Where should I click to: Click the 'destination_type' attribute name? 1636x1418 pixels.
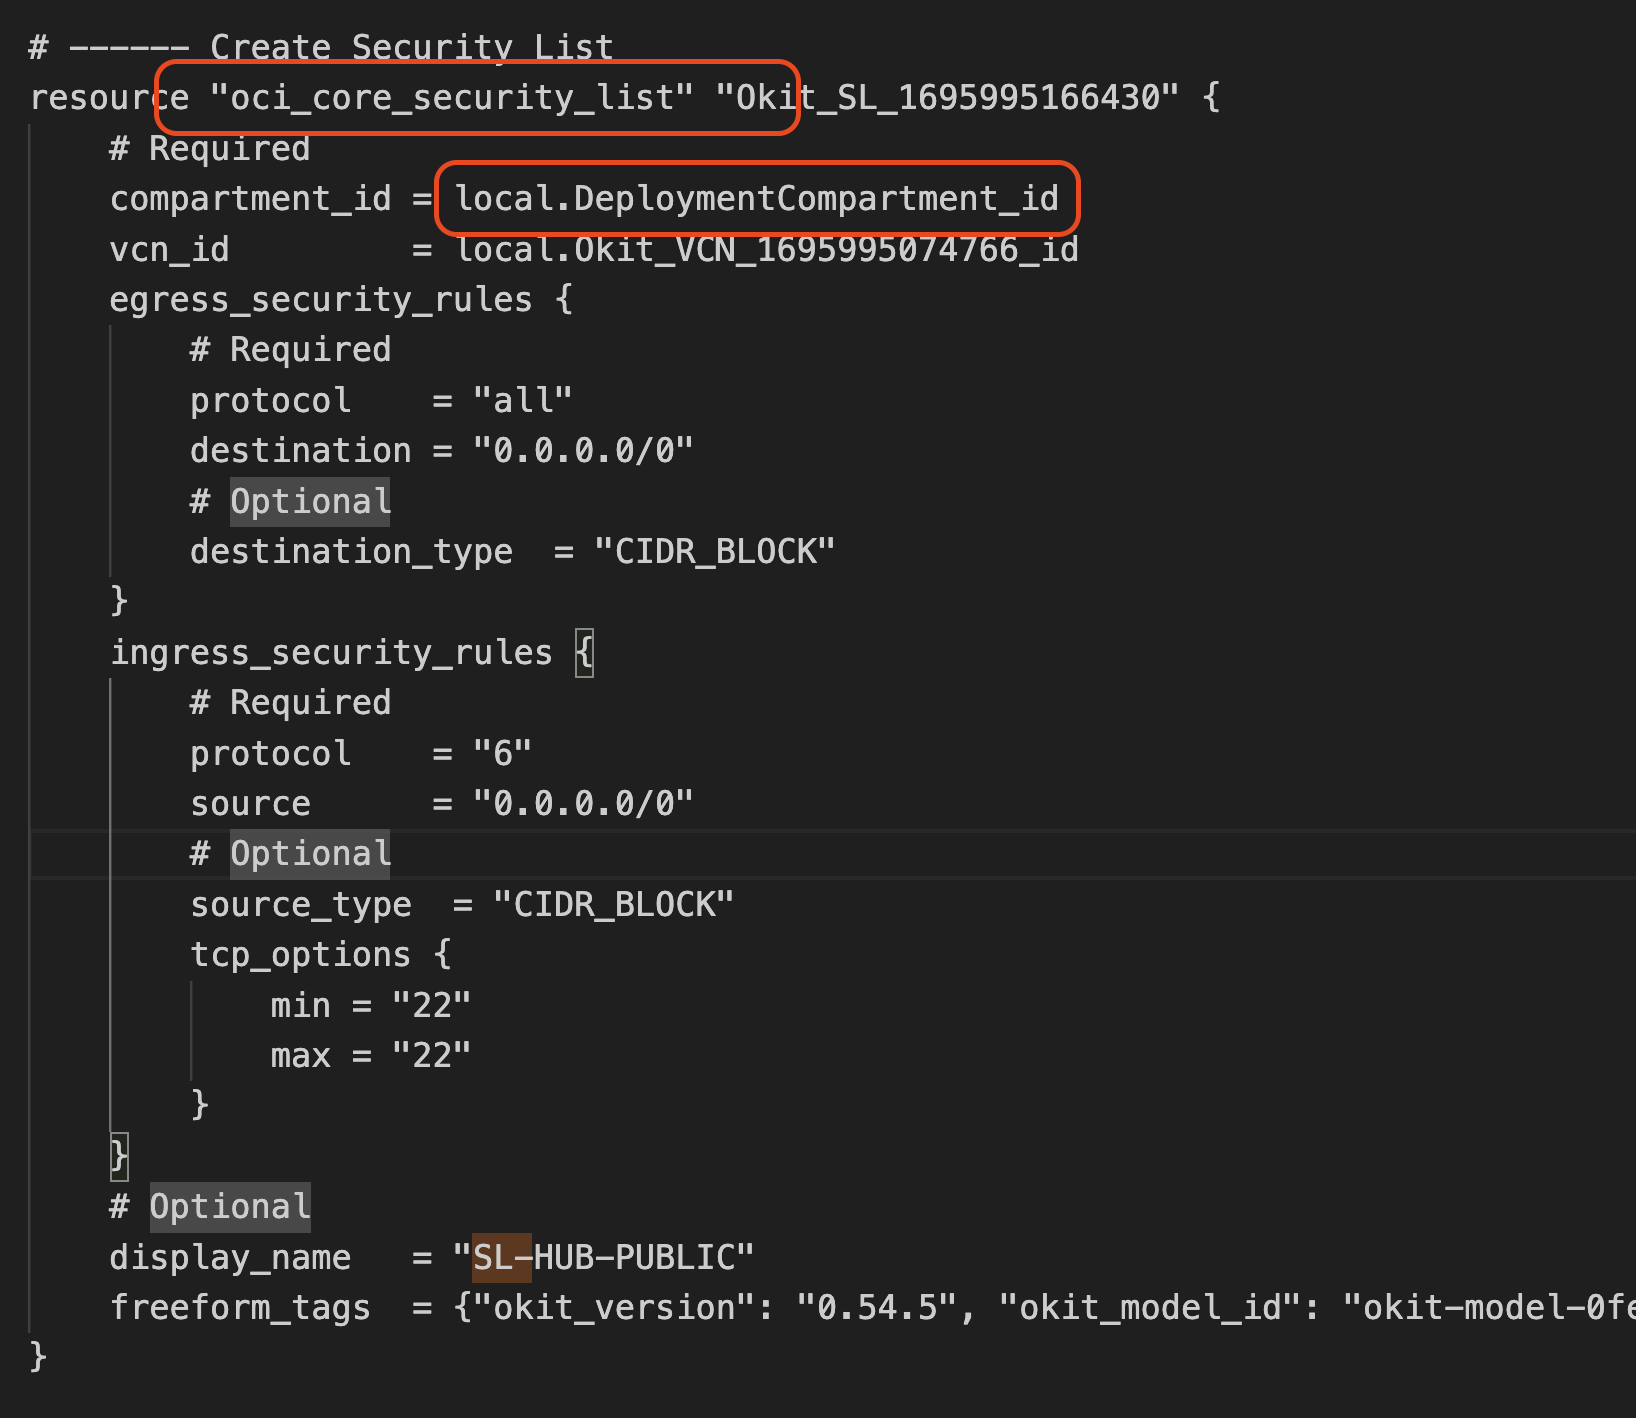(x=352, y=552)
